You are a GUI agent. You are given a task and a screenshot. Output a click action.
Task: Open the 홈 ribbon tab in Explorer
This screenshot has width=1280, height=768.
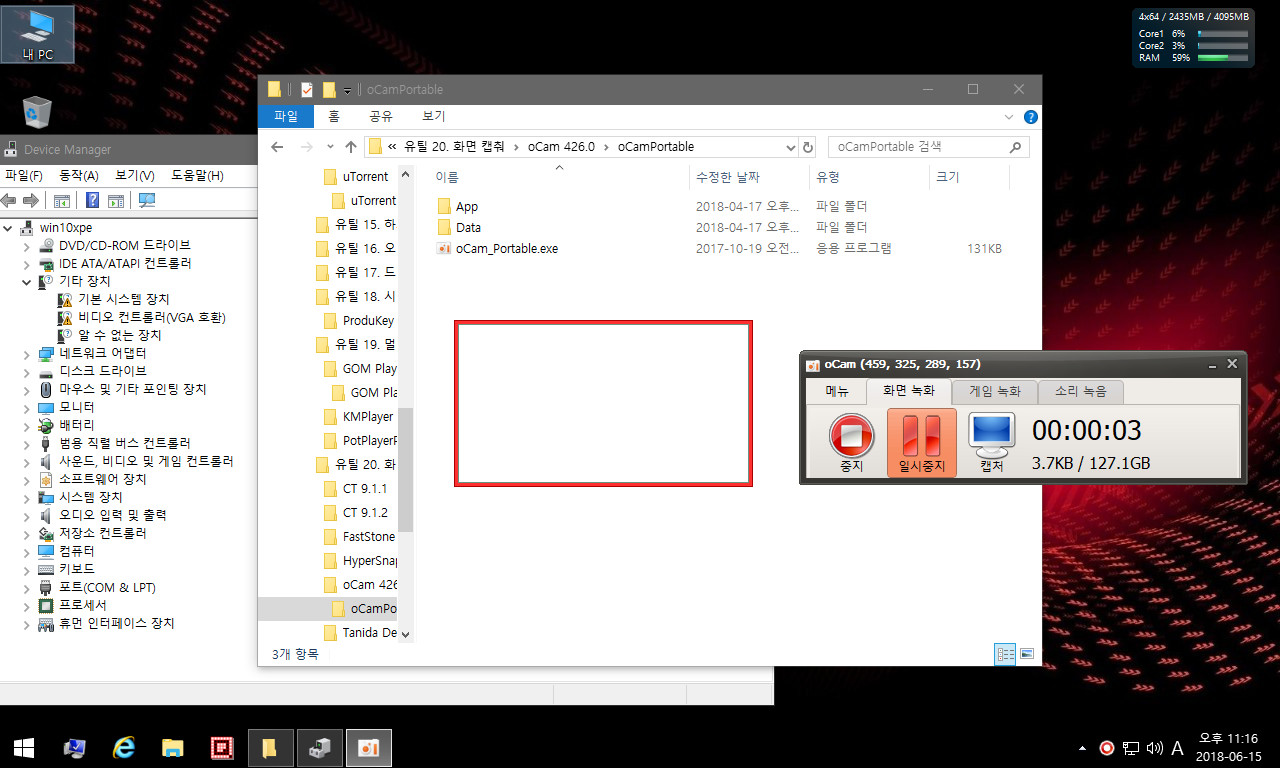click(x=334, y=116)
